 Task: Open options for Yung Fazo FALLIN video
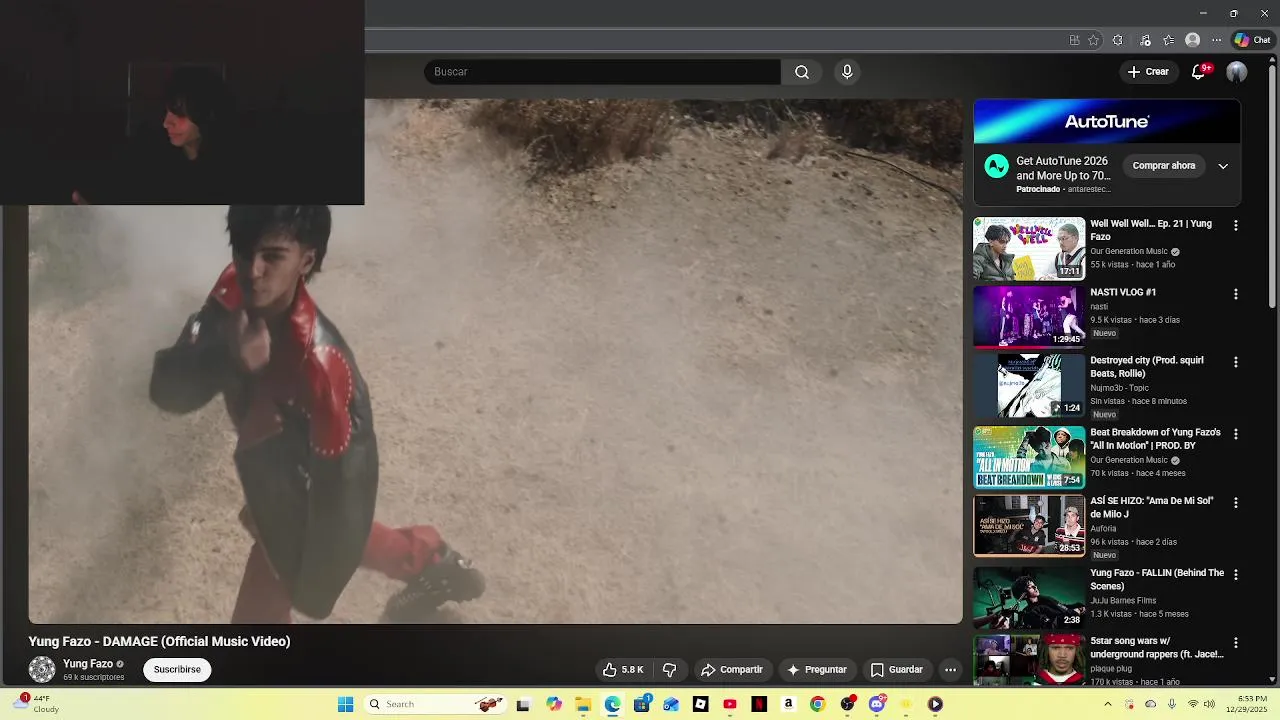coord(1236,575)
